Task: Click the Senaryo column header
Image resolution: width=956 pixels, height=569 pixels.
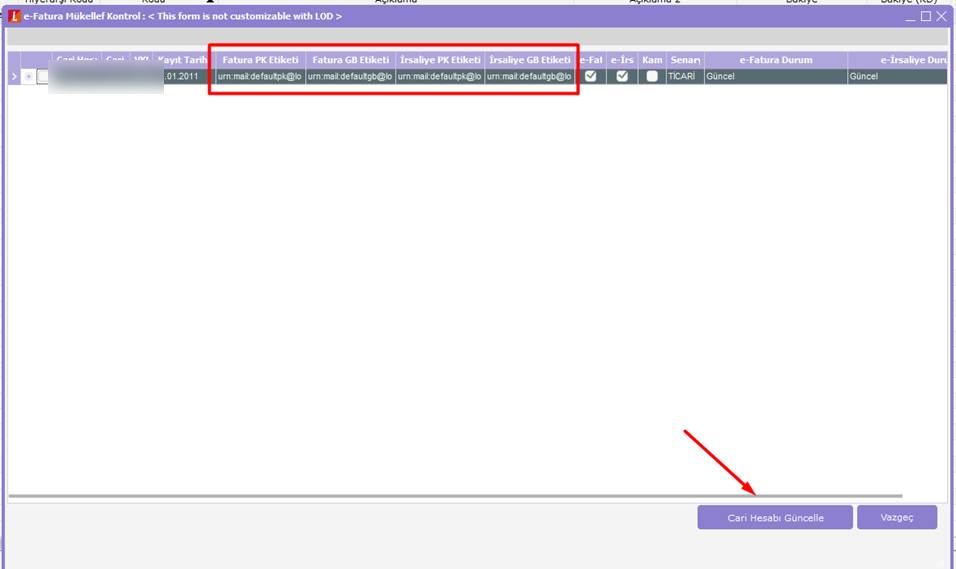Action: pyautogui.click(x=685, y=60)
